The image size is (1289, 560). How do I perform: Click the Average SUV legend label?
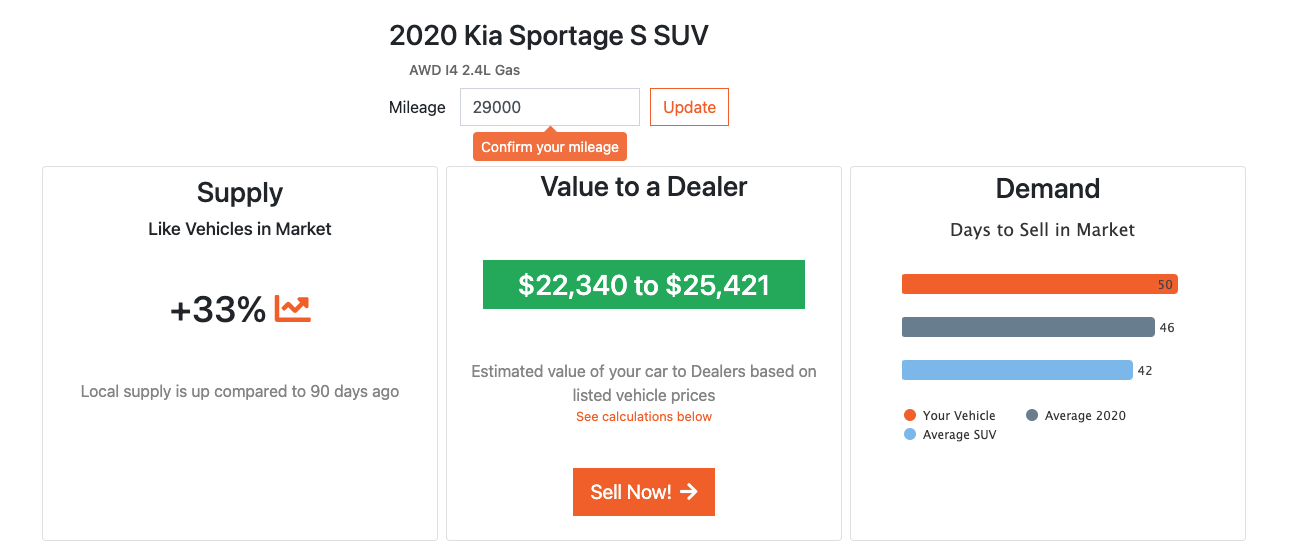(x=959, y=435)
